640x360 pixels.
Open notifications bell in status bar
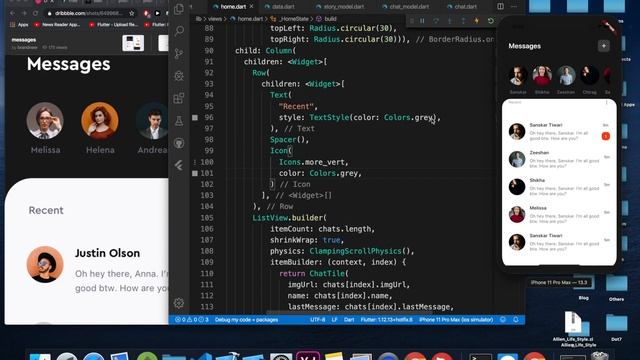[516, 320]
